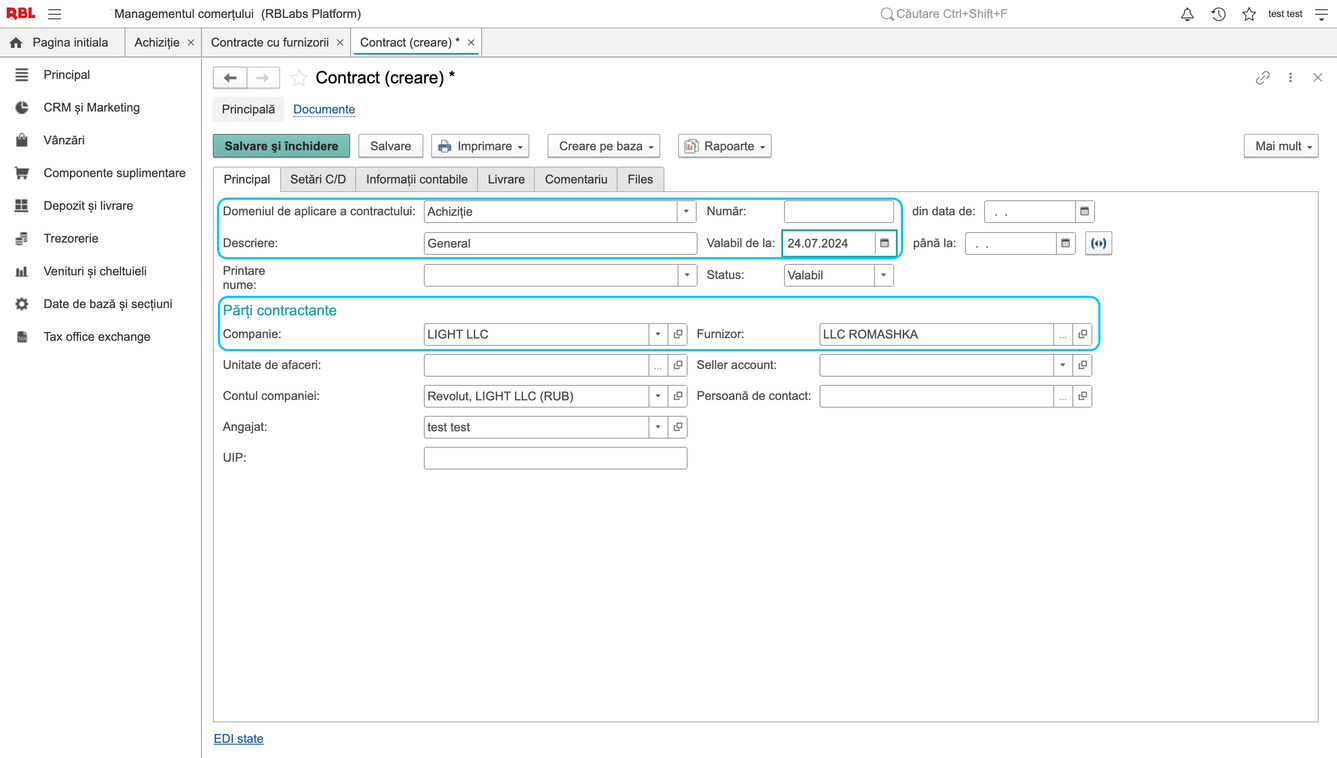Screen dimensions: 1337x758
Task: Open calendar for Valabil de la
Action: tap(884, 243)
